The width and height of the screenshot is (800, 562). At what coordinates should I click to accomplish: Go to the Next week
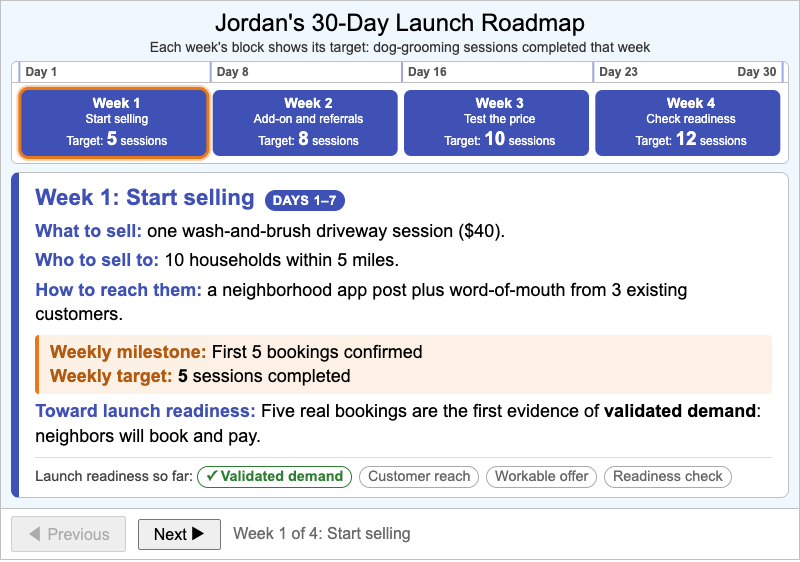179,534
